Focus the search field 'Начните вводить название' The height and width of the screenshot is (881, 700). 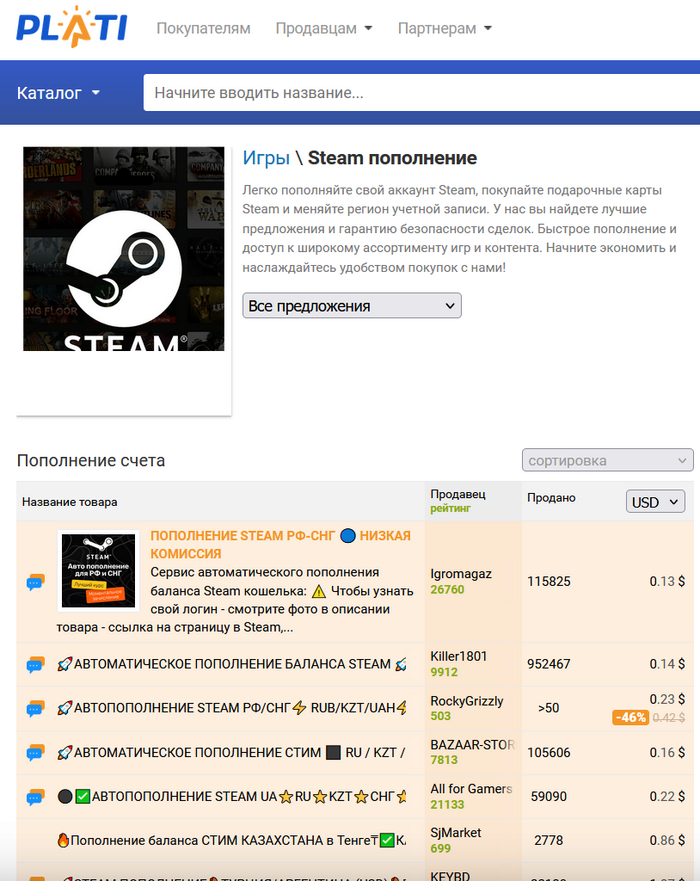(421, 93)
